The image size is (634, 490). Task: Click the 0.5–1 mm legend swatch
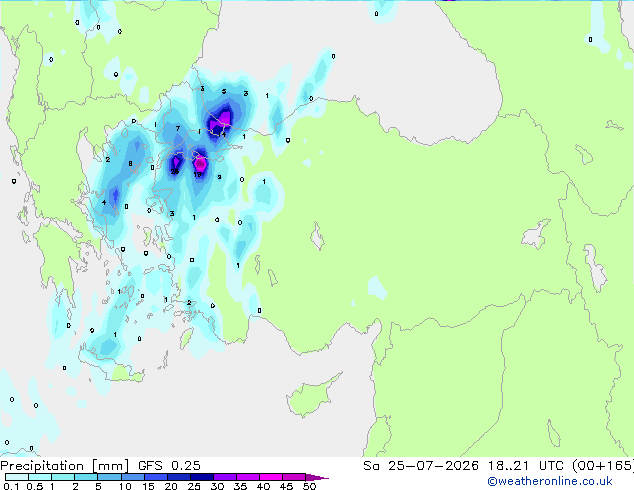40,477
